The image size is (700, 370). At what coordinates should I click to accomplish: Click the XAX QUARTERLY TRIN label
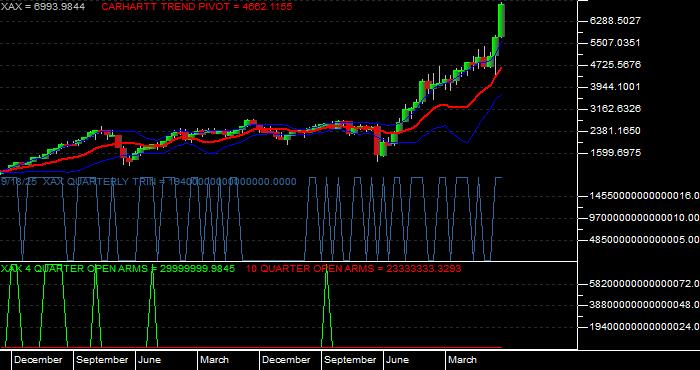pos(148,182)
